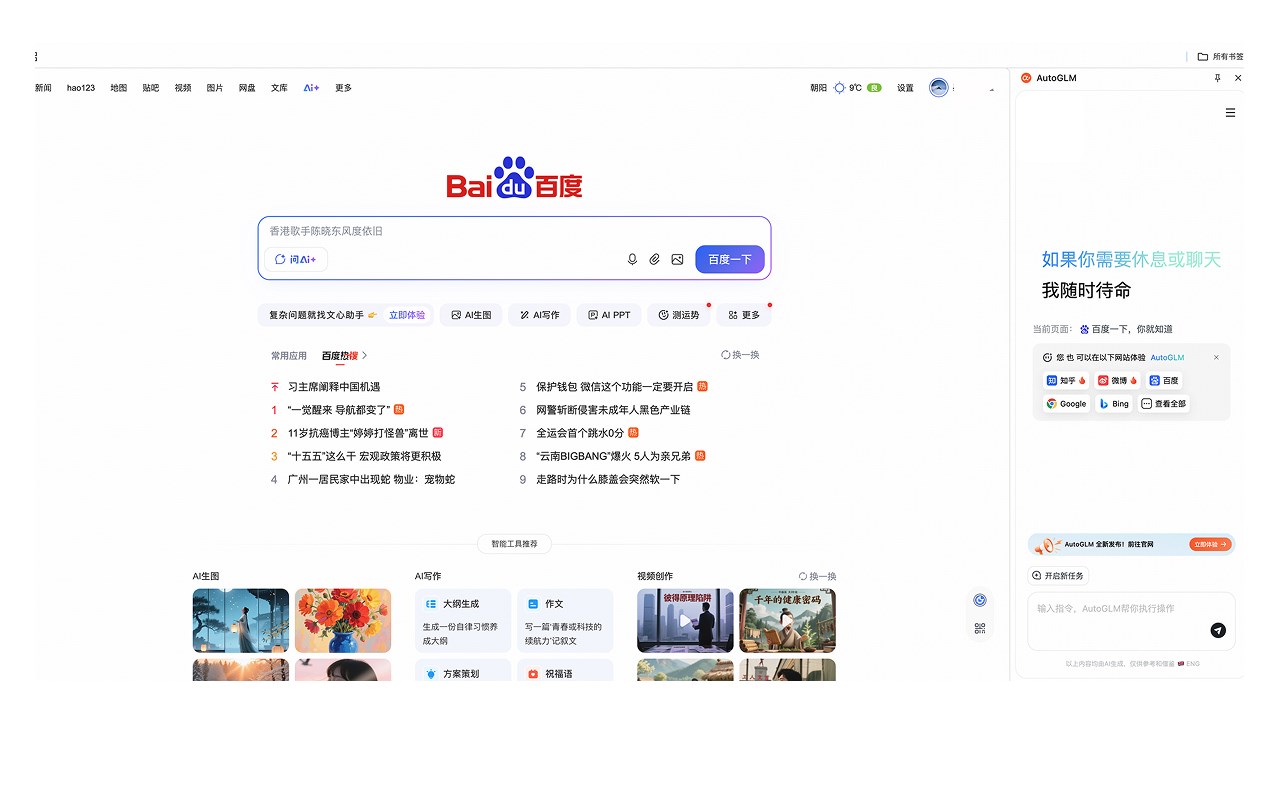Image resolution: width=1280 pixels, height=800 pixels.
Task: Click the 立即体验 link for 文心助手
Action: click(x=407, y=315)
